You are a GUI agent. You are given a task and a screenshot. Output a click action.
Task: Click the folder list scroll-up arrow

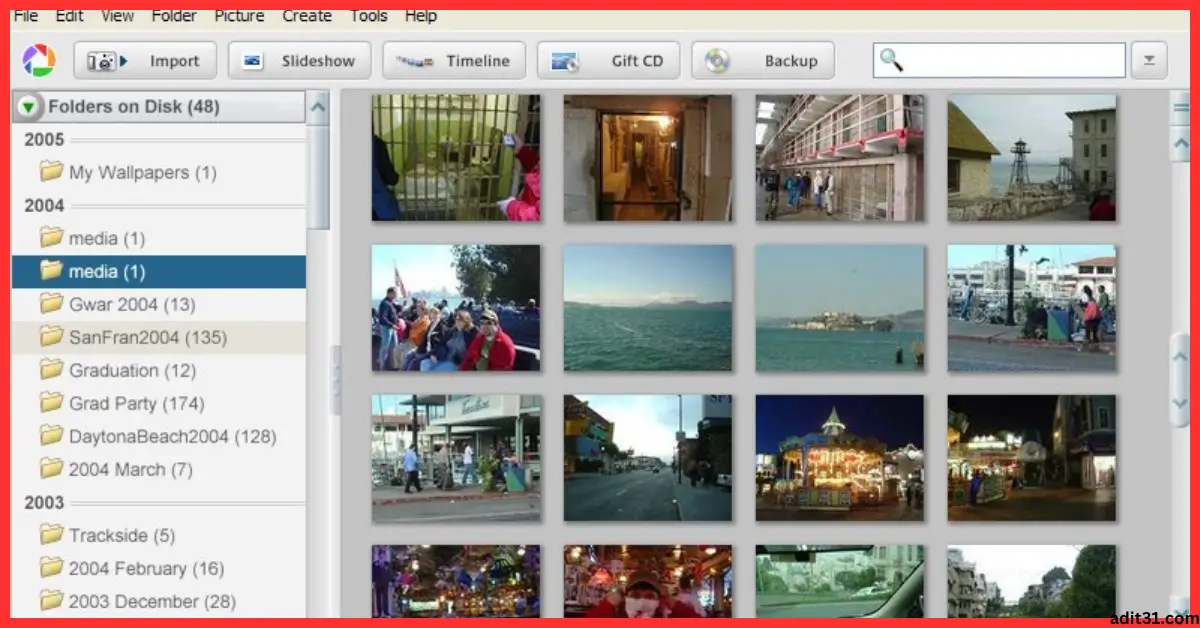318,107
